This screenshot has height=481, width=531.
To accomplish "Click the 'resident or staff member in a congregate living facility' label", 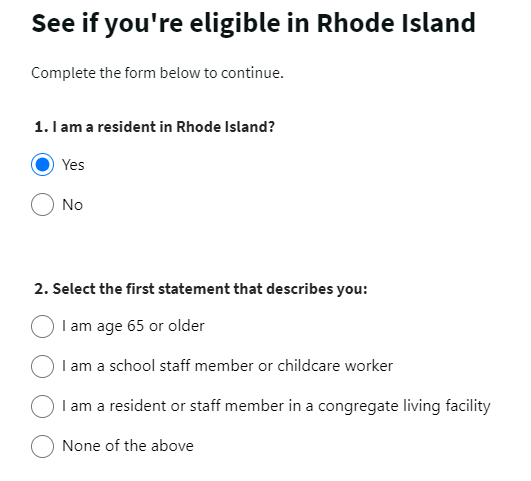I will (276, 406).
